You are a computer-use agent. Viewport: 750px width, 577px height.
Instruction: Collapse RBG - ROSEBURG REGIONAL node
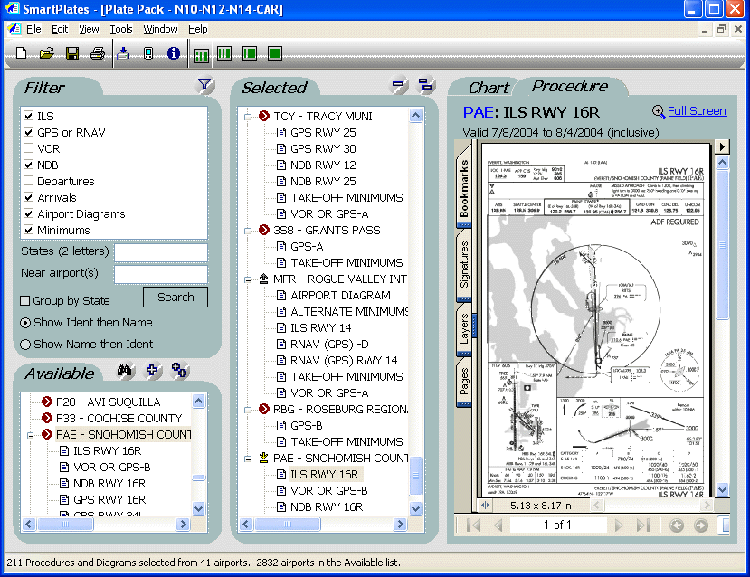click(248, 410)
